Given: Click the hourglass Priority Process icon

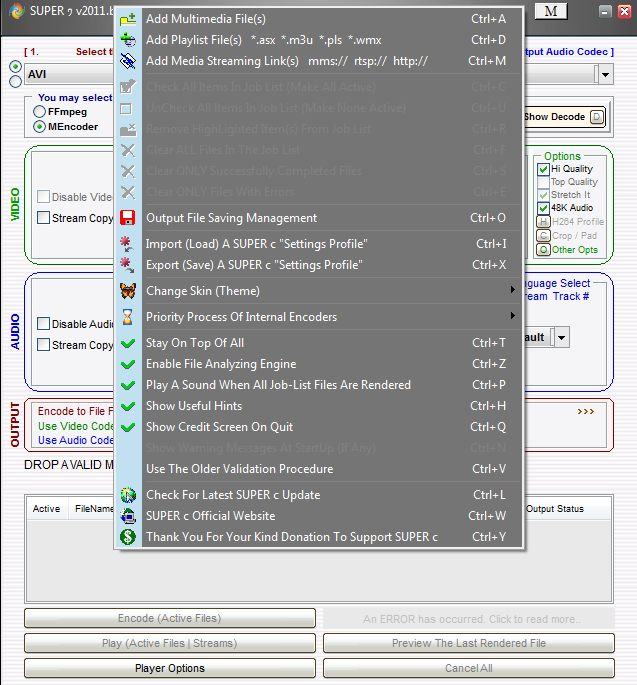Looking at the screenshot, I should pos(128,317).
